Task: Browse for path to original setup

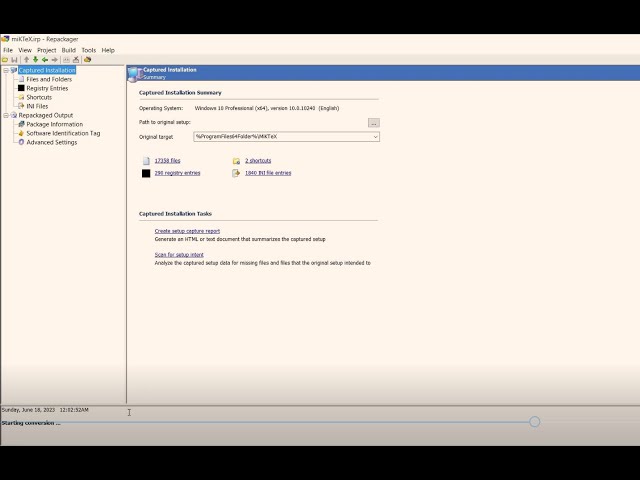Action: pyautogui.click(x=373, y=123)
